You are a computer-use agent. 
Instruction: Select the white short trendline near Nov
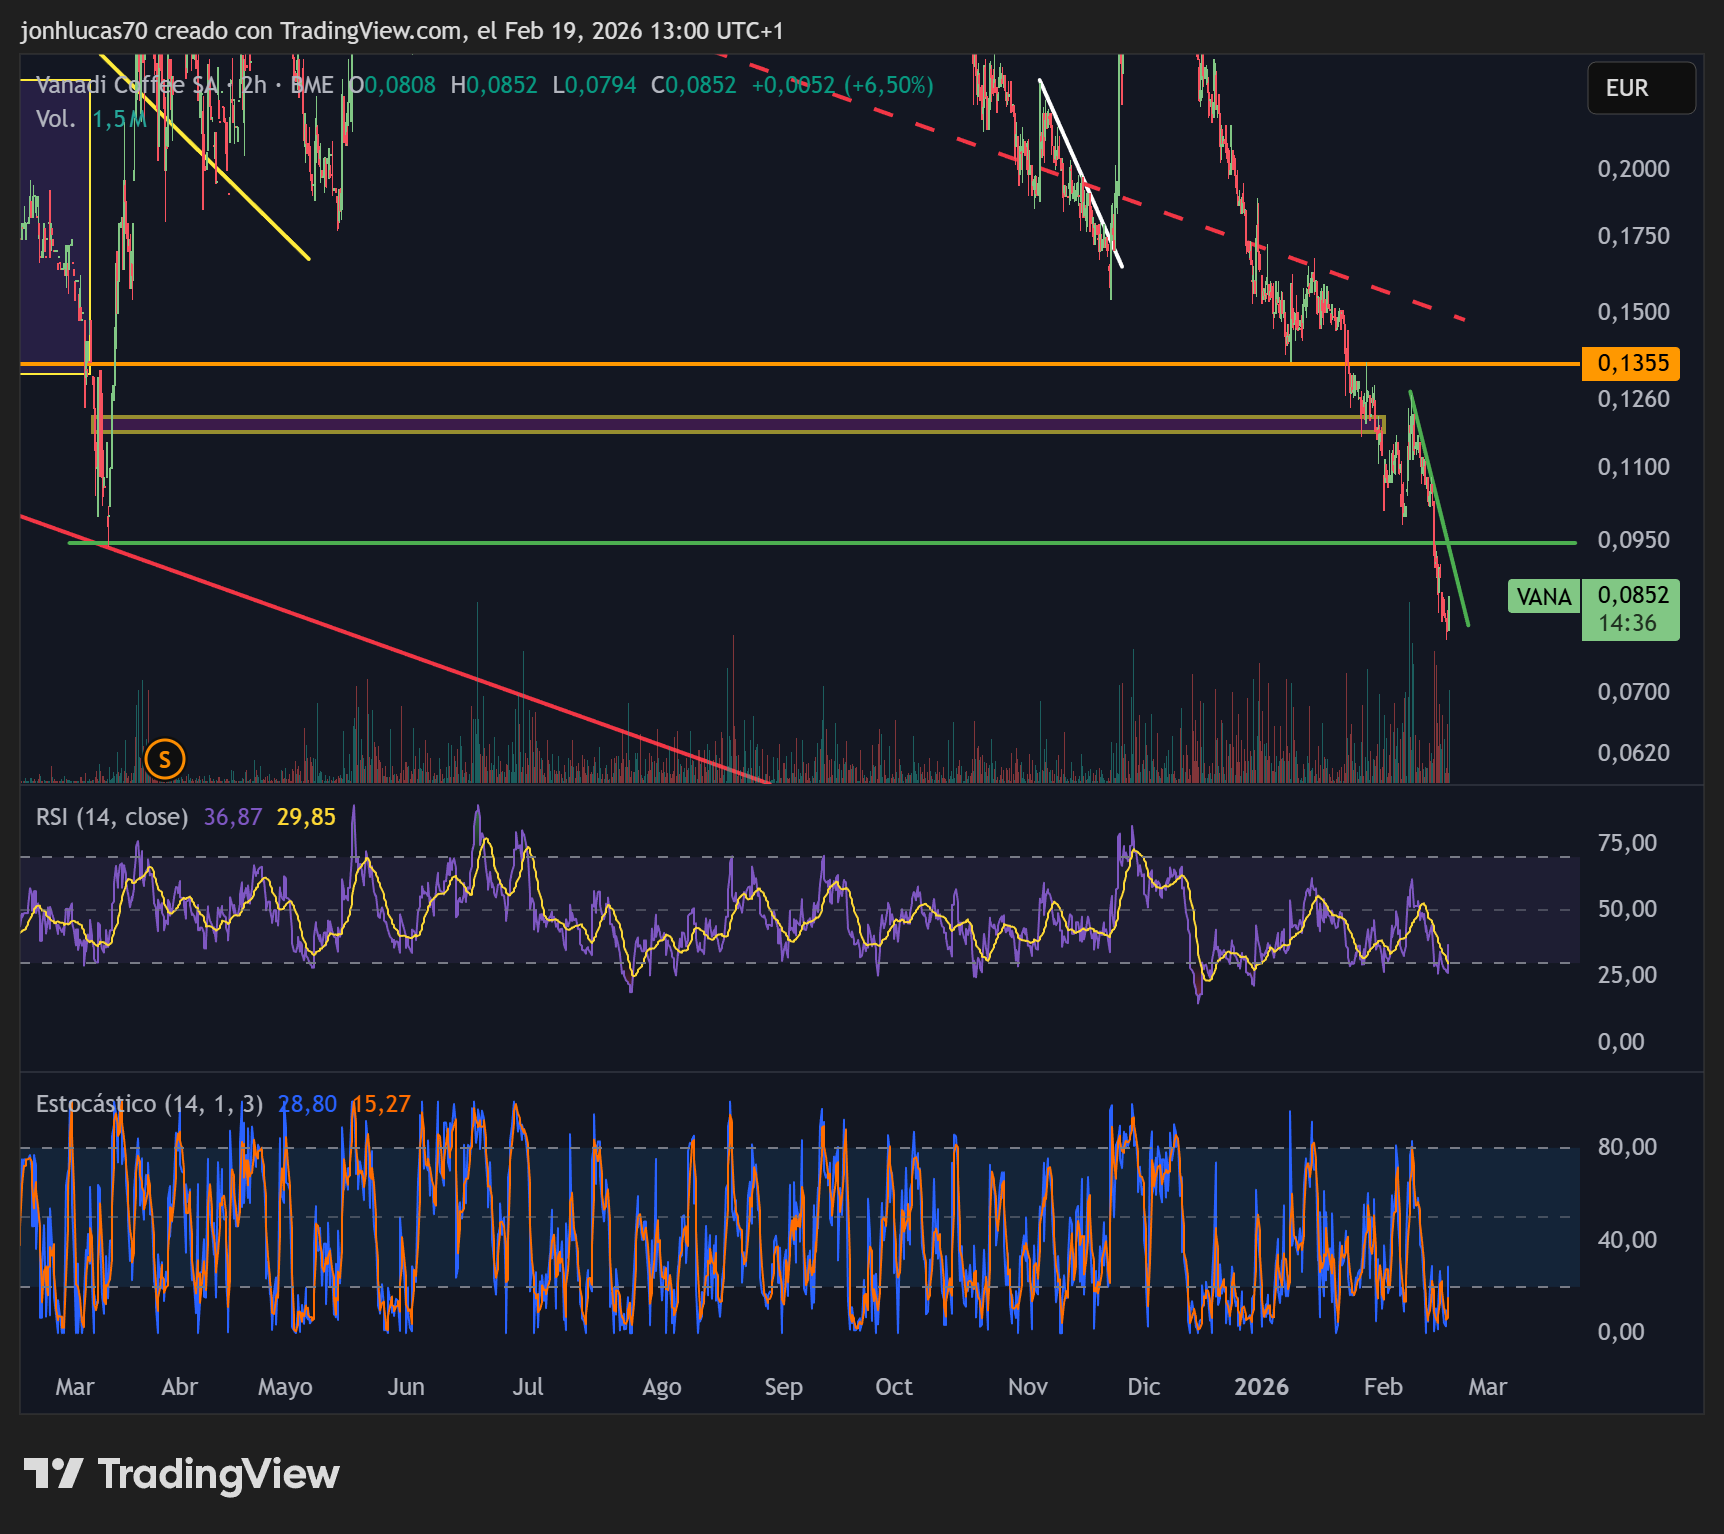point(1081,173)
